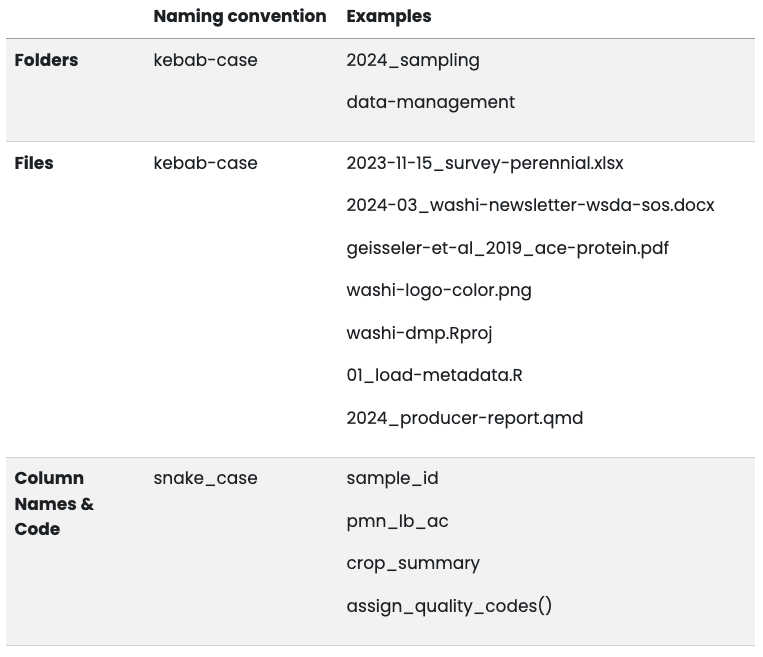Click the washi-newsletter-wsda-sos.docx file name

[x=530, y=205]
